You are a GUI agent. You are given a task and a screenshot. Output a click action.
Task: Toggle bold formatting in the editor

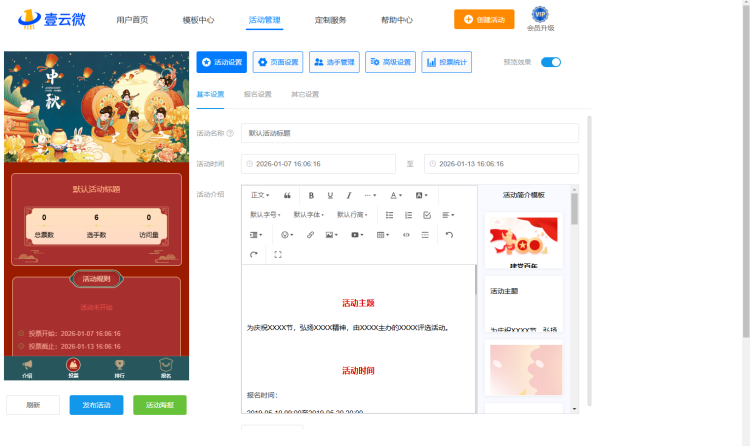pos(312,195)
